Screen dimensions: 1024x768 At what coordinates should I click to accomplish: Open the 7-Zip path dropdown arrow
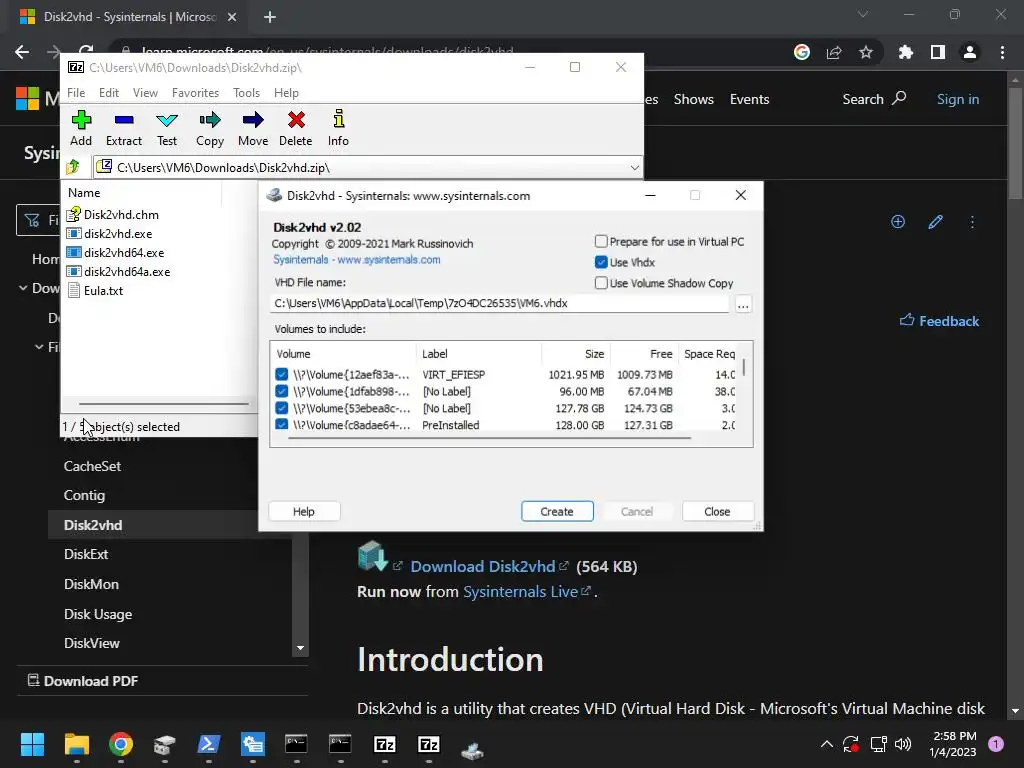click(x=634, y=168)
